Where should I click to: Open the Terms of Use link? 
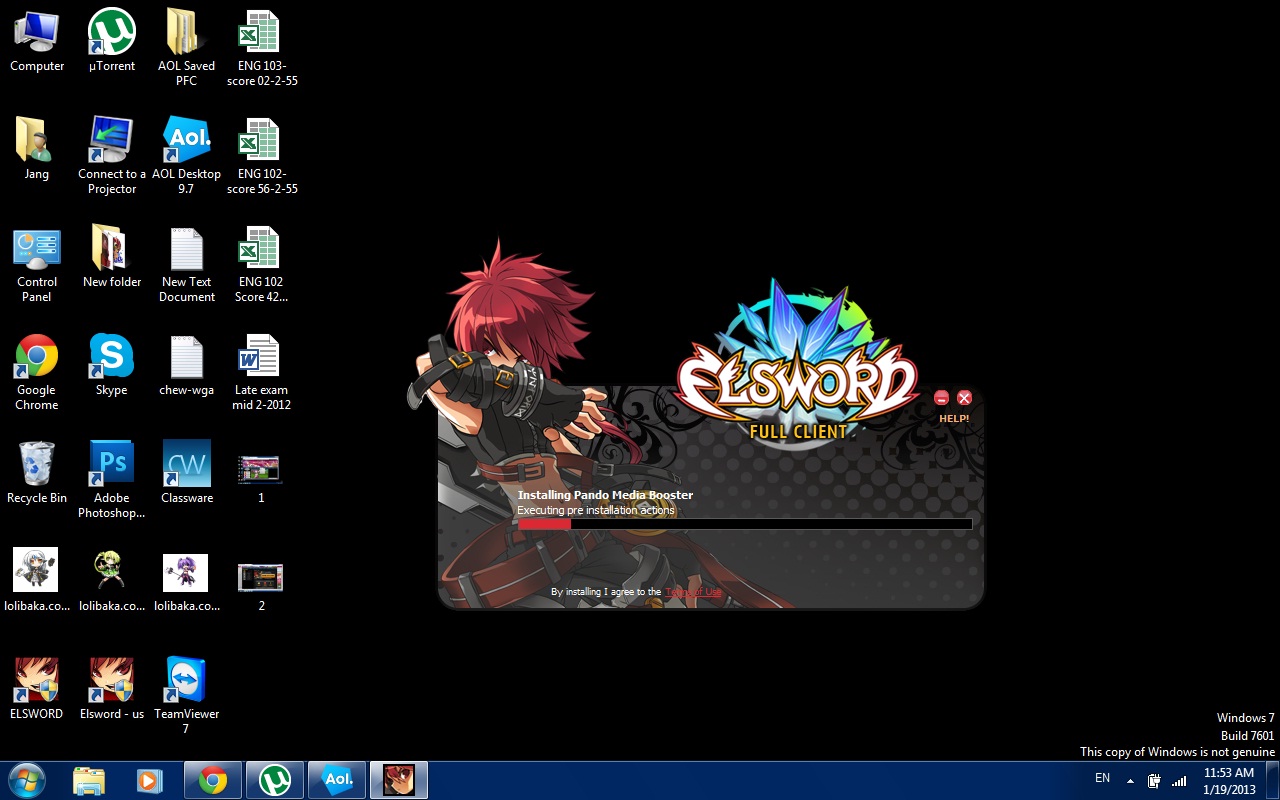[x=693, y=592]
